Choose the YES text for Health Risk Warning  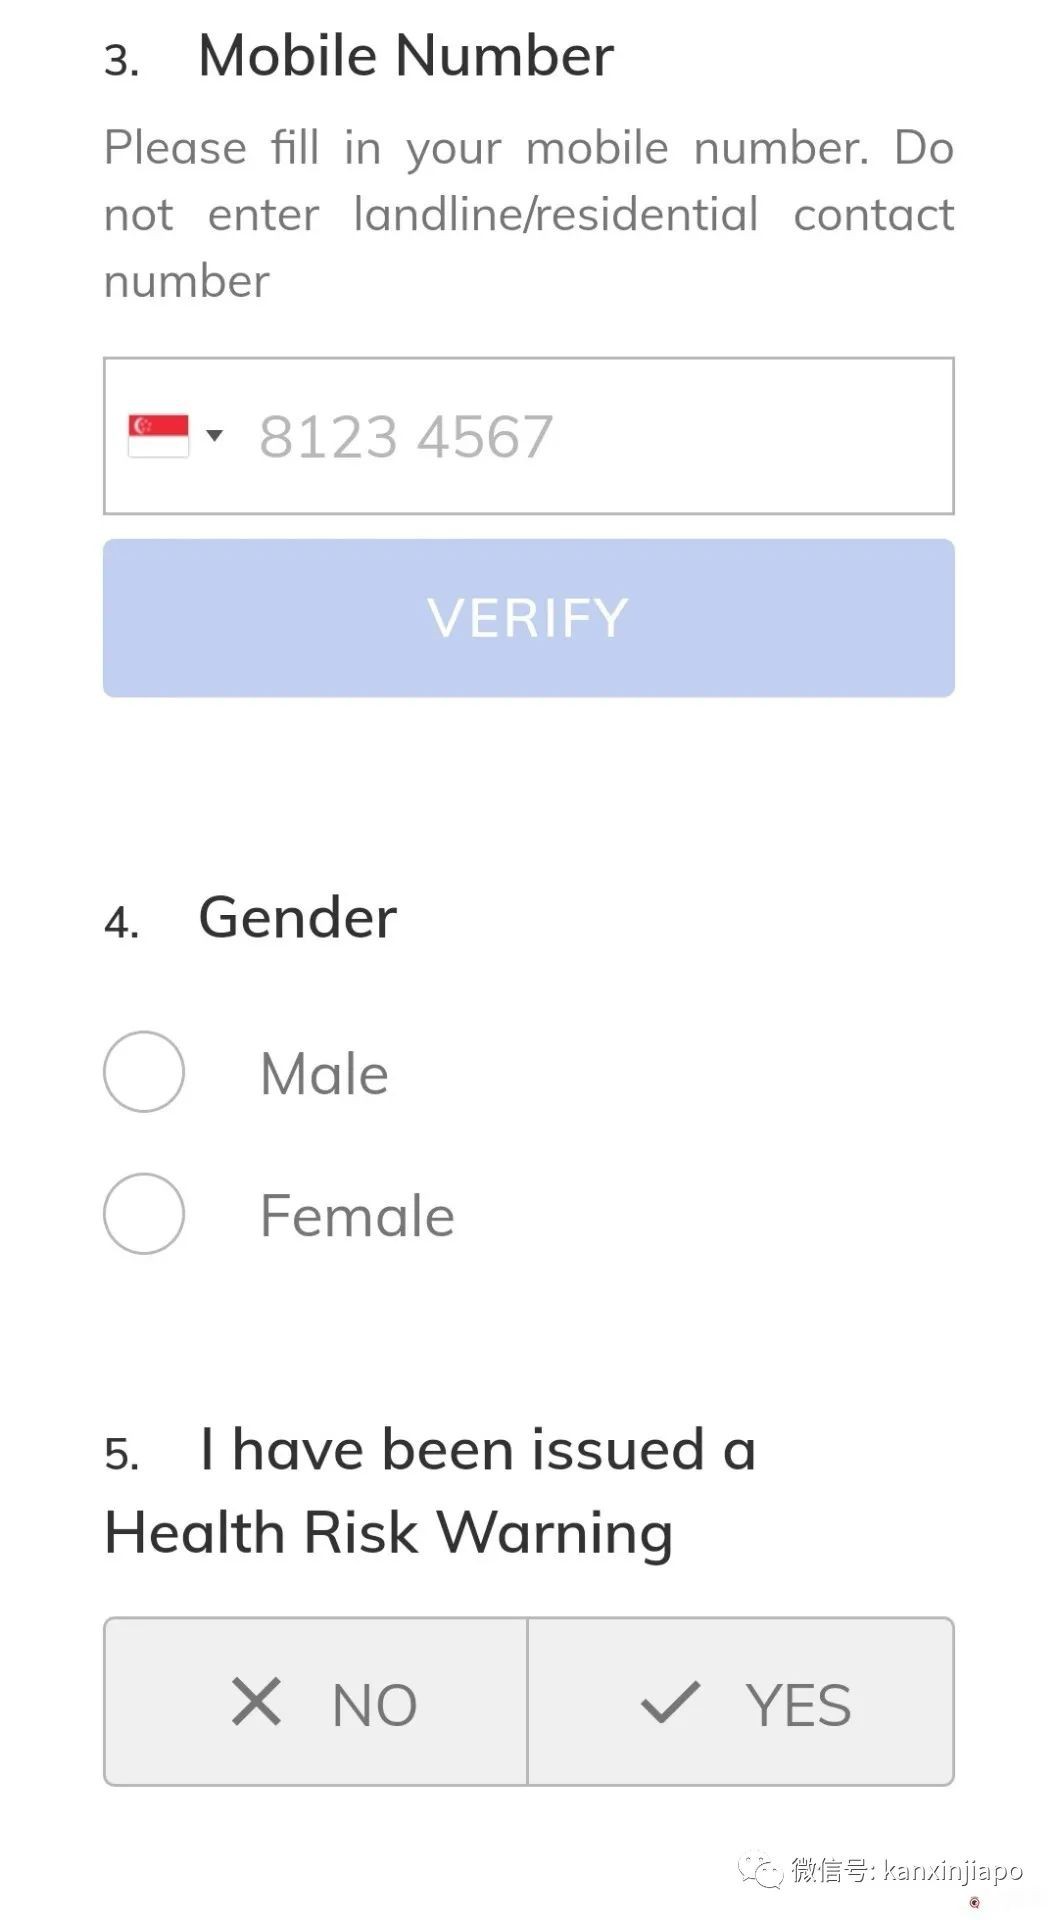pos(798,1705)
